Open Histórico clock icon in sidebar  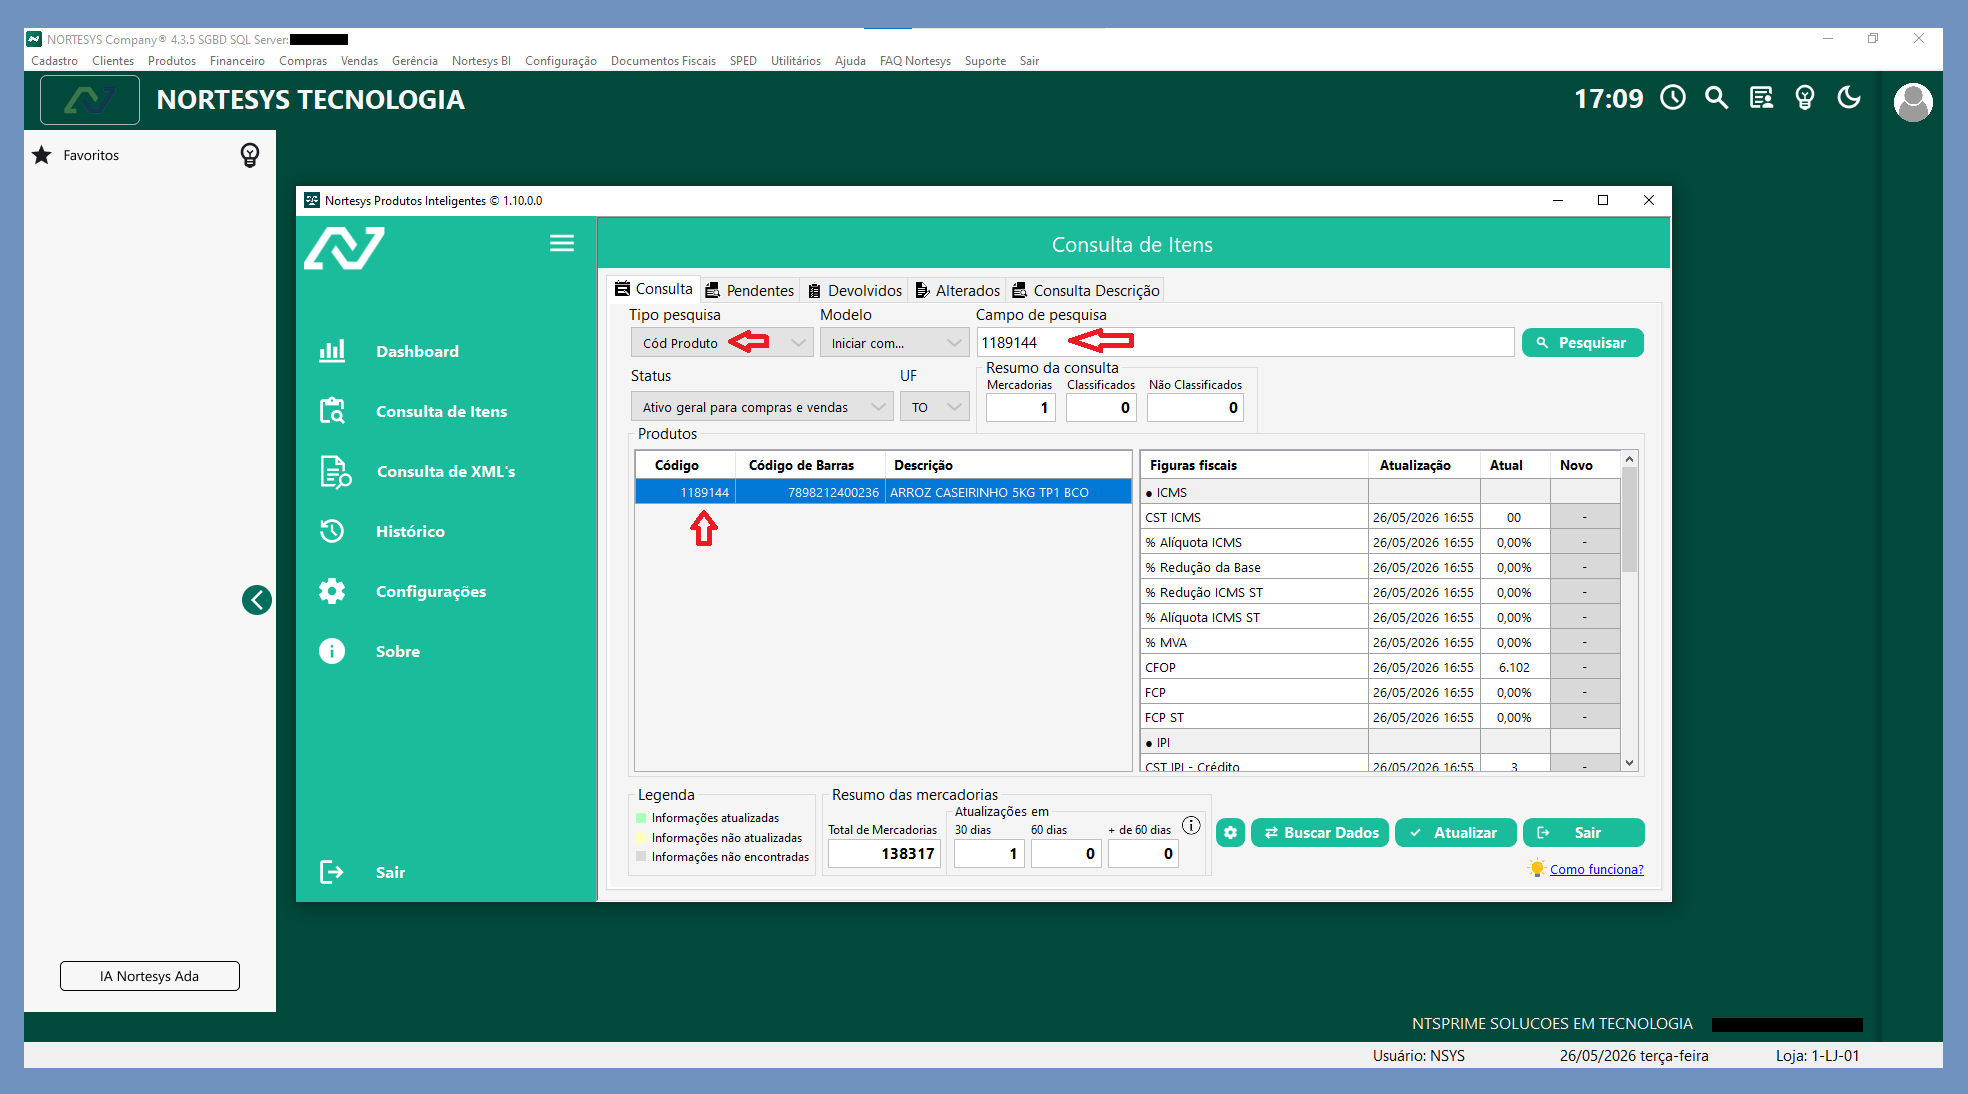click(x=332, y=531)
